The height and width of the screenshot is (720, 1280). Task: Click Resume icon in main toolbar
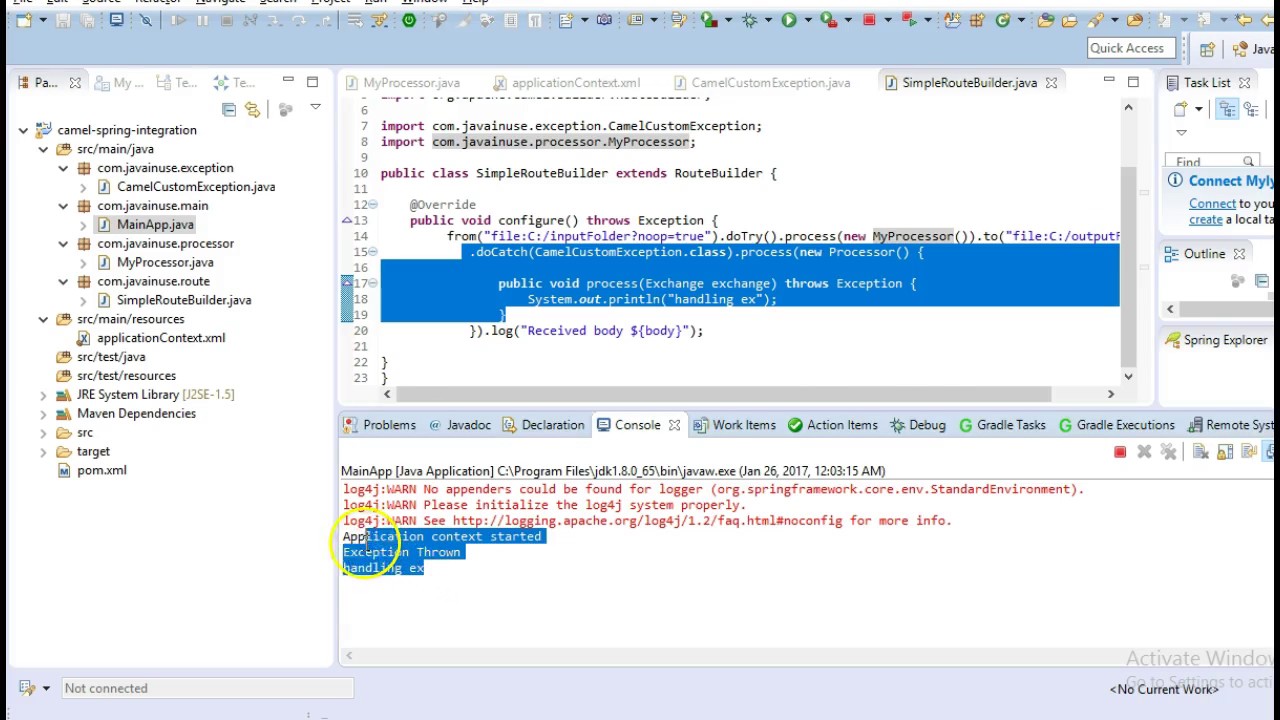pyautogui.click(x=178, y=20)
